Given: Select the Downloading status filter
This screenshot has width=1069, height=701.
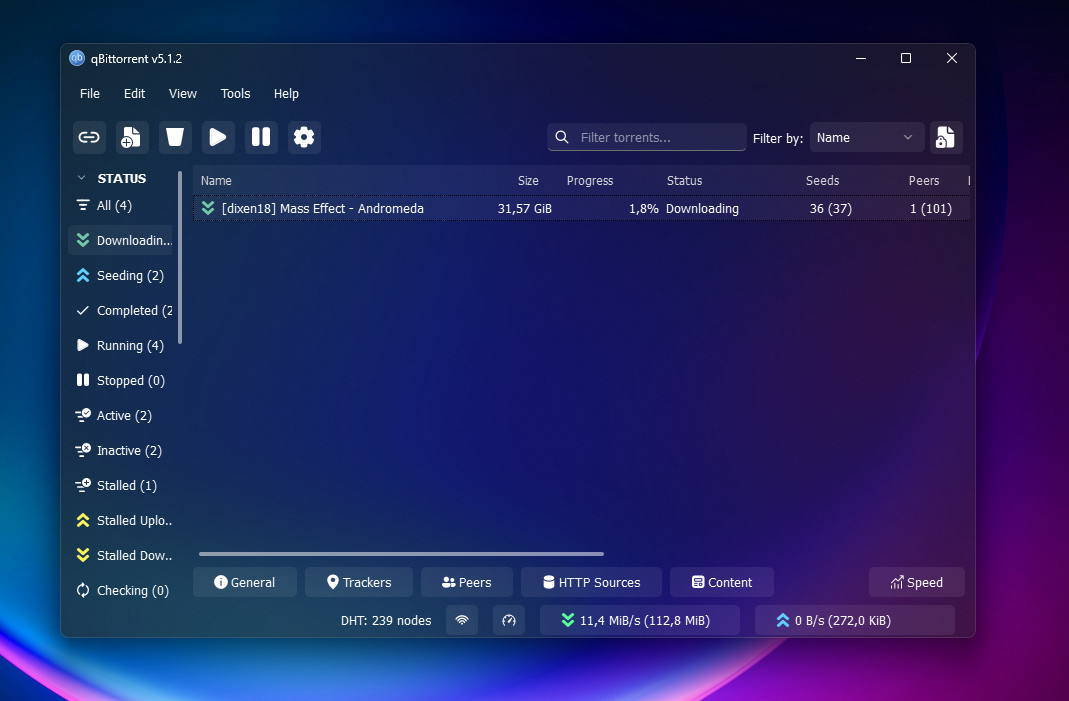Looking at the screenshot, I should (121, 240).
